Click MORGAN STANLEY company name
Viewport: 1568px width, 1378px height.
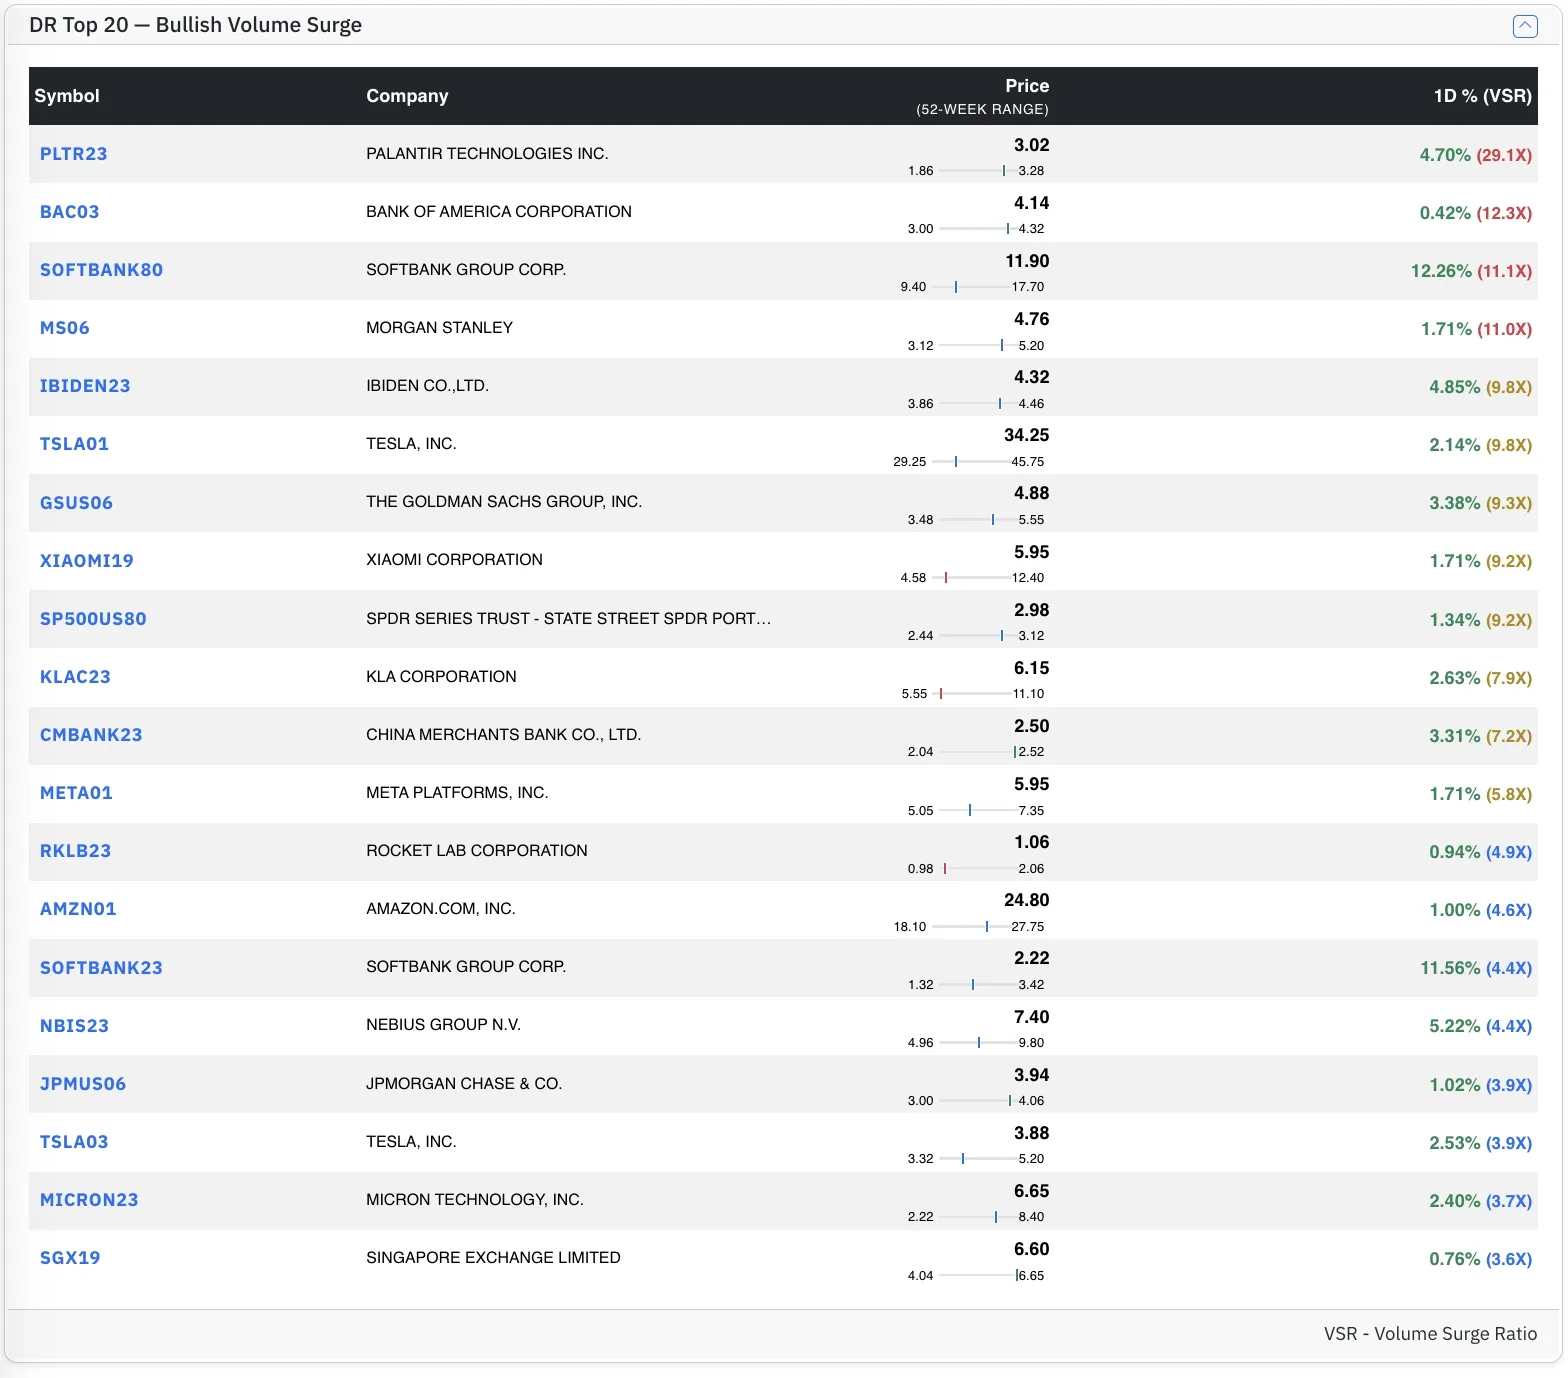[x=439, y=328]
